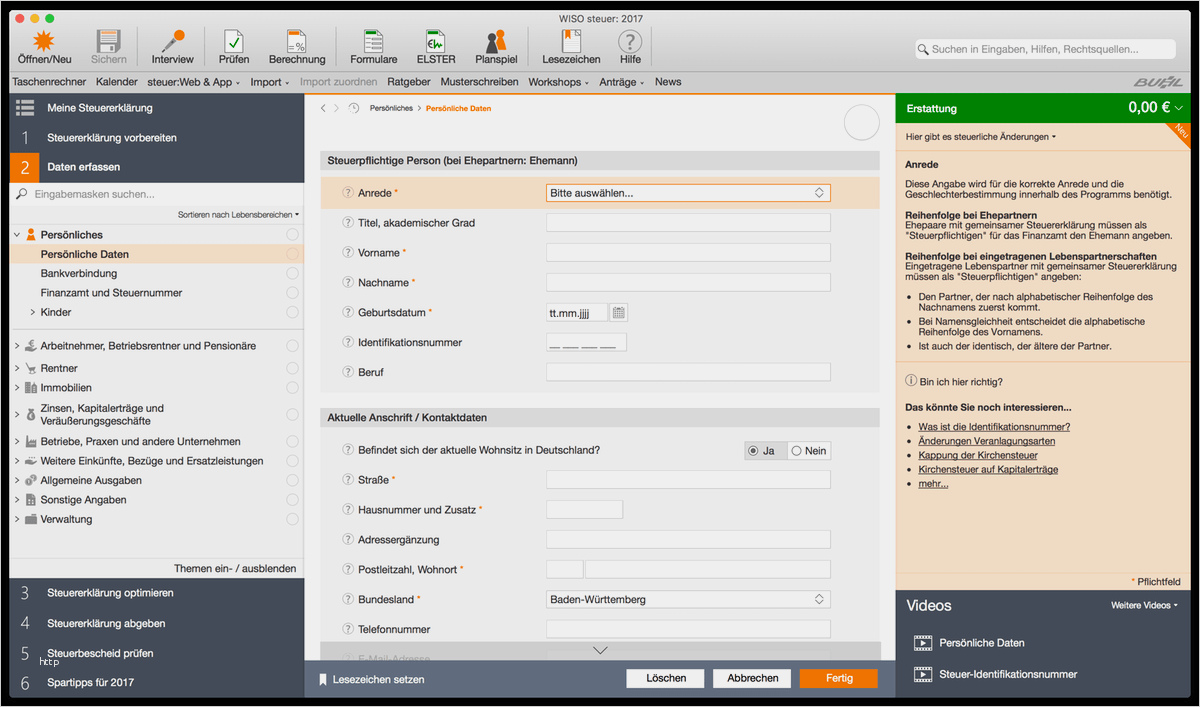Open the Workshops menu

point(558,82)
